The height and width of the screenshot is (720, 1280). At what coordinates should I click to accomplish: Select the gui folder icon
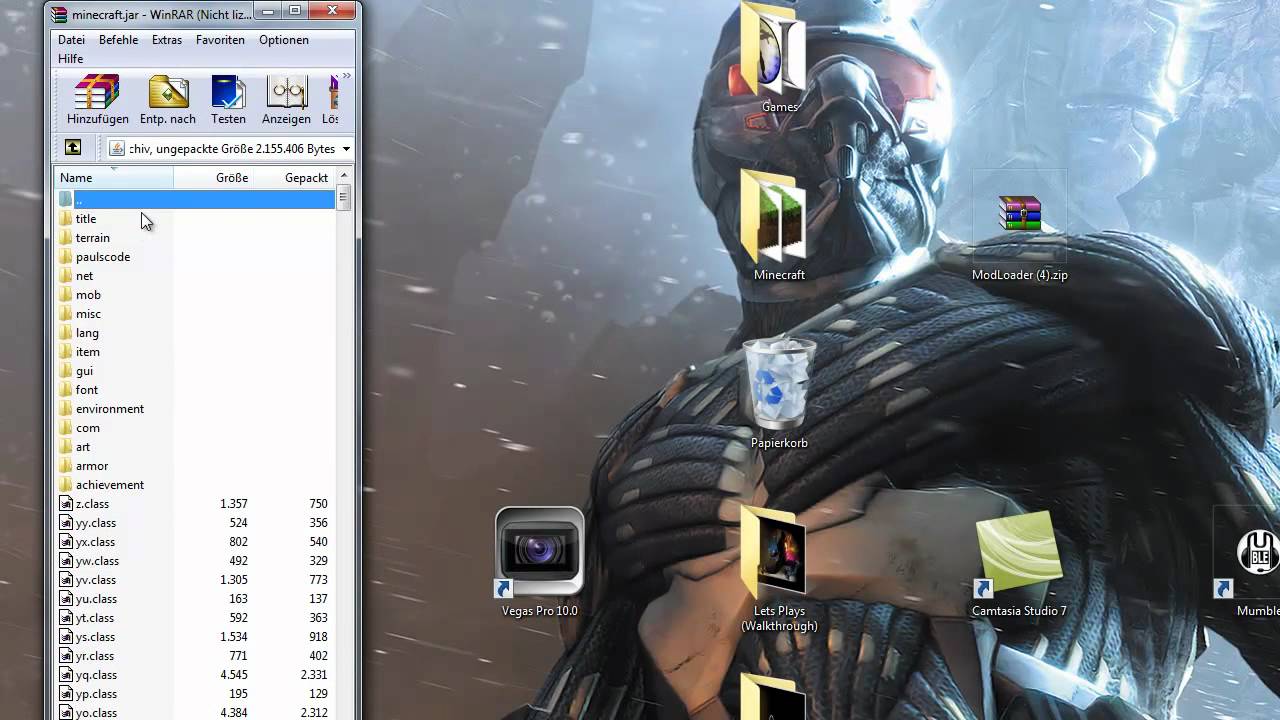[x=65, y=371]
